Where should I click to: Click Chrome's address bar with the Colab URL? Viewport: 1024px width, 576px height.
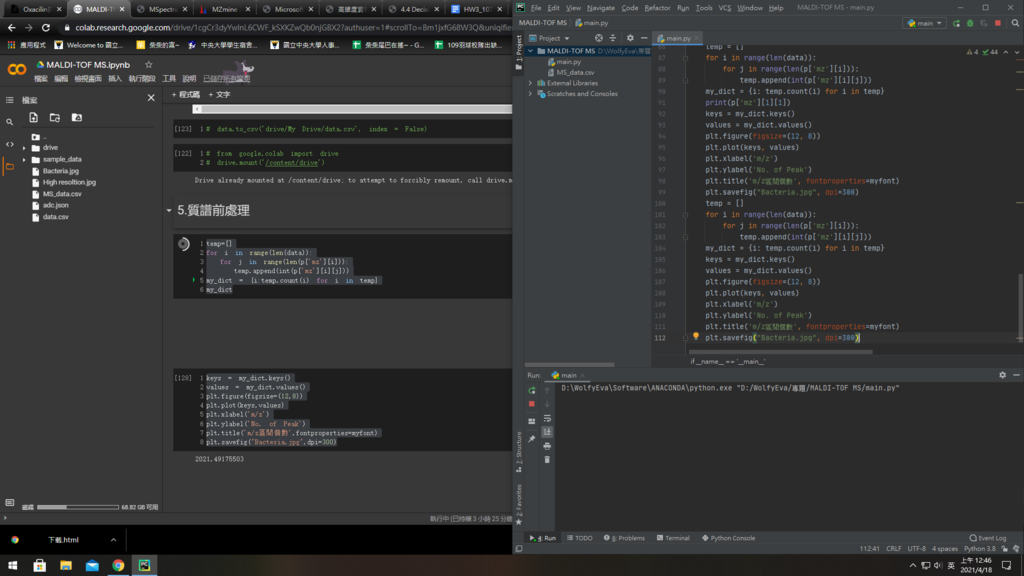[287, 28]
